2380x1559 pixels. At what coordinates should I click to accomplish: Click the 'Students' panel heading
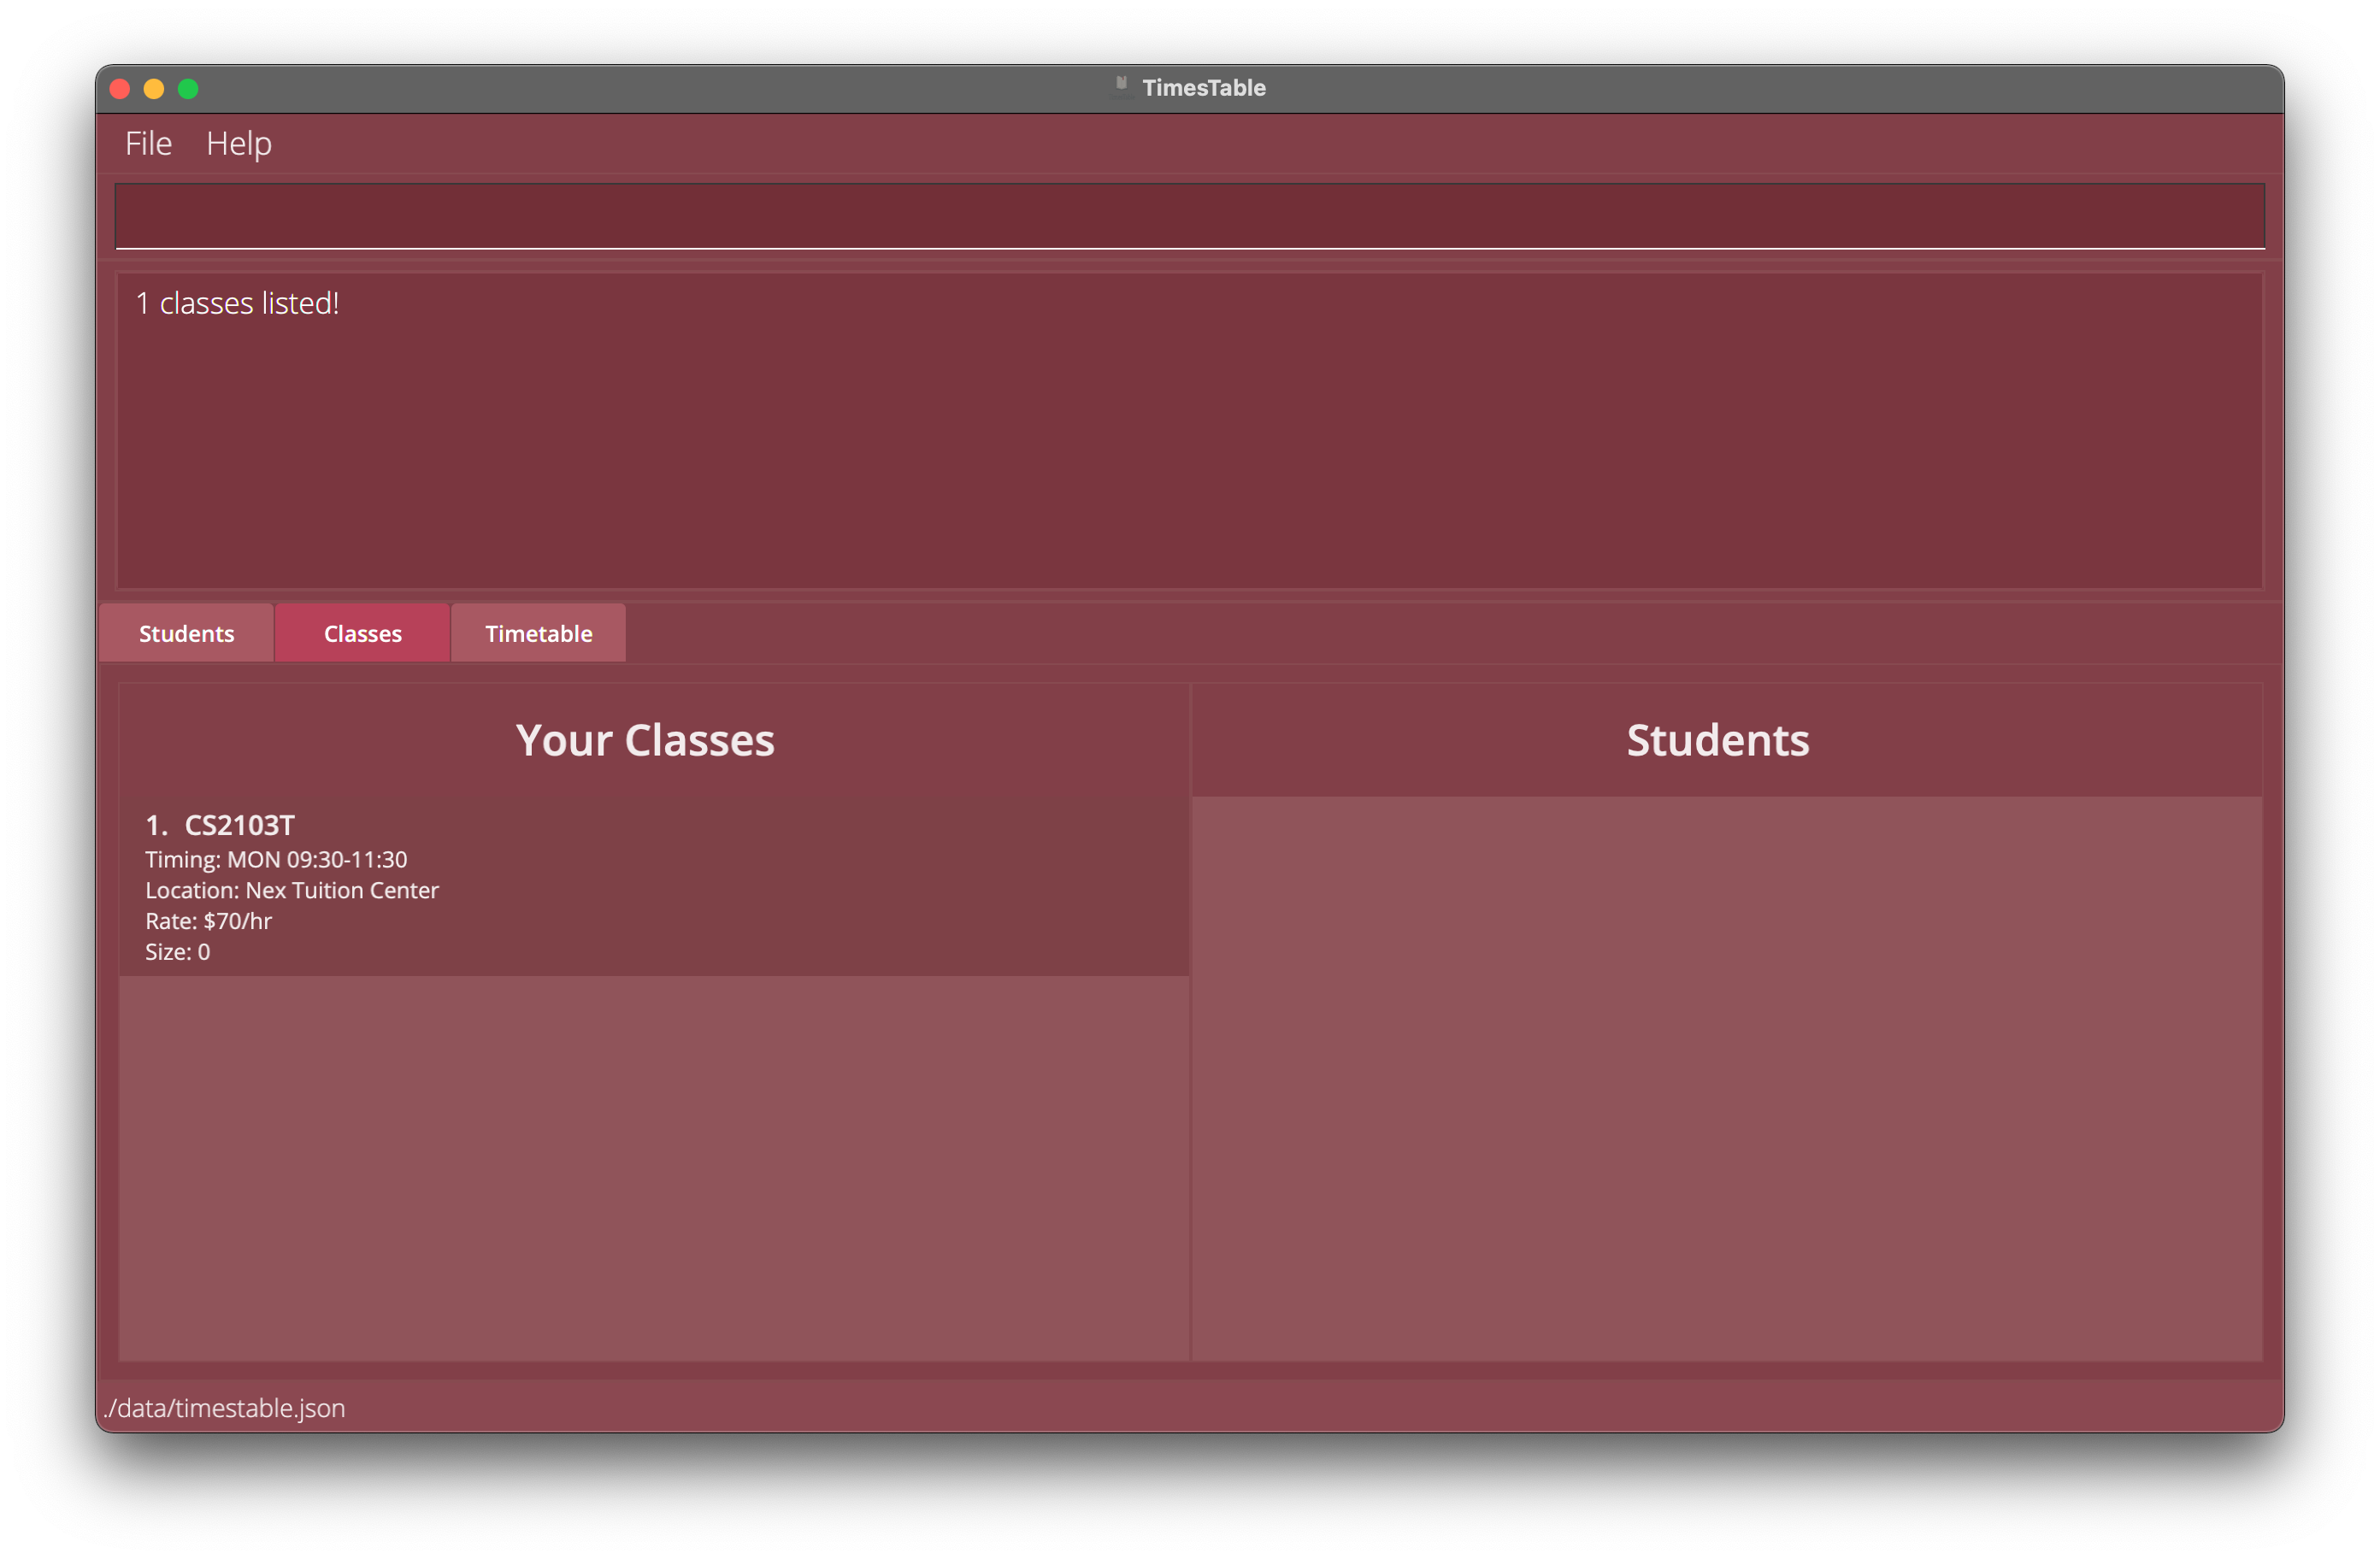pyautogui.click(x=1717, y=740)
